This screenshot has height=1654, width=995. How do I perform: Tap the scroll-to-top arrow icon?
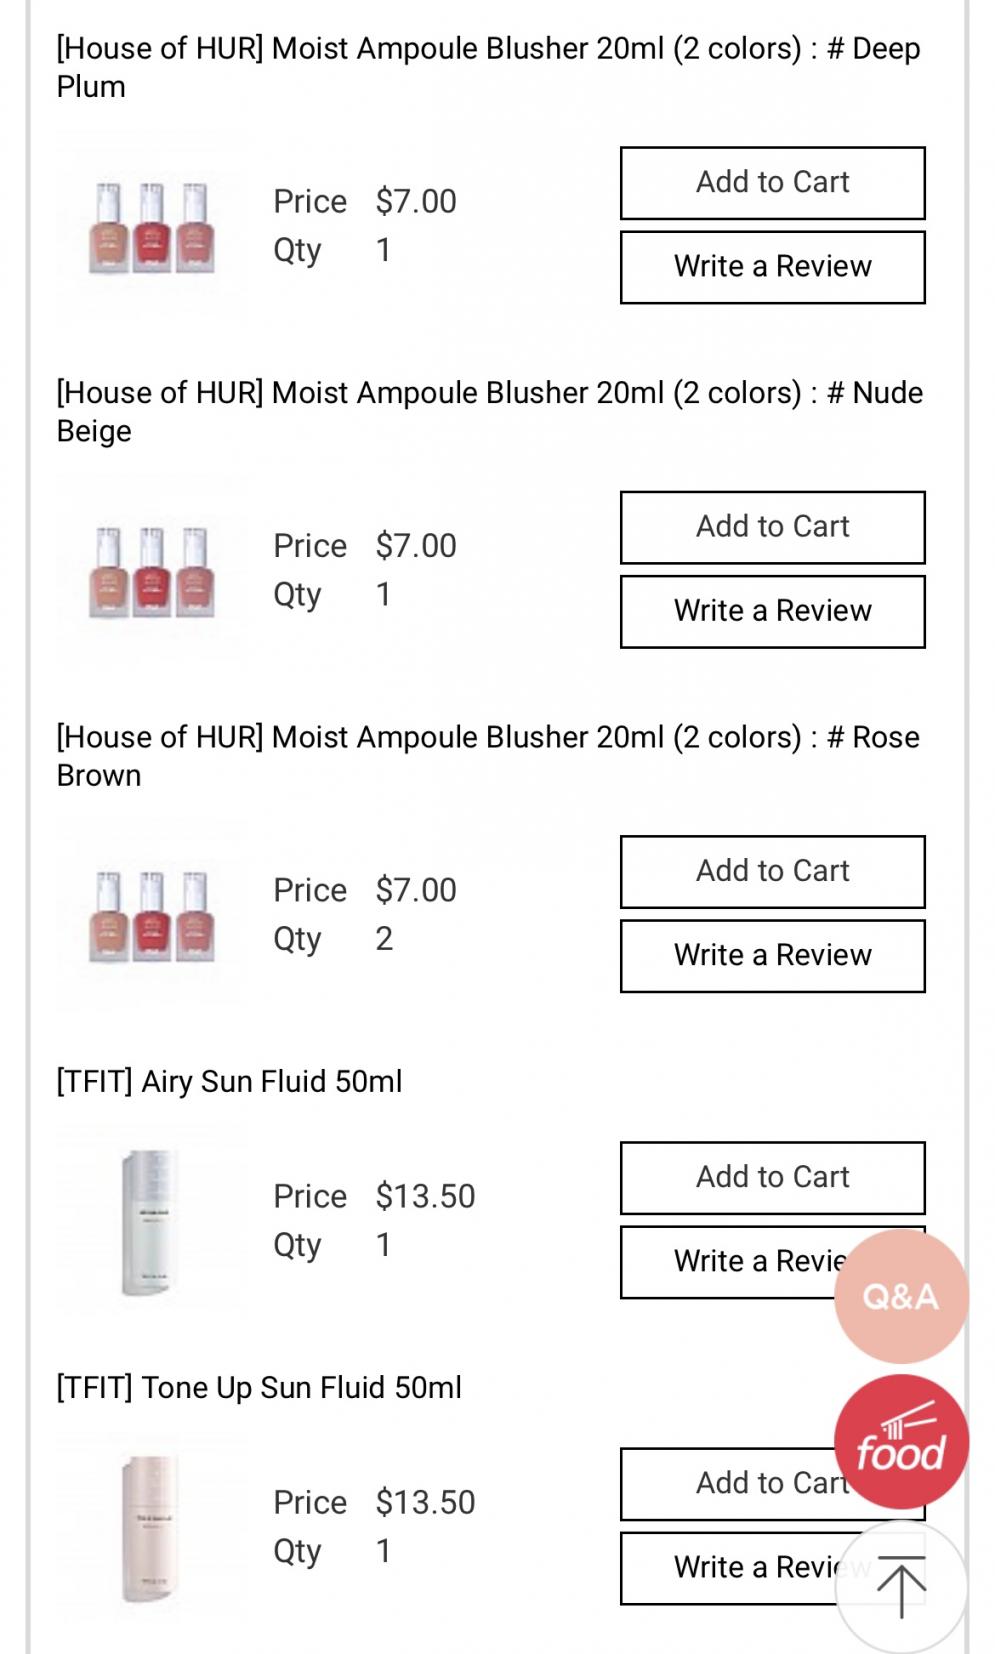[x=901, y=1587]
